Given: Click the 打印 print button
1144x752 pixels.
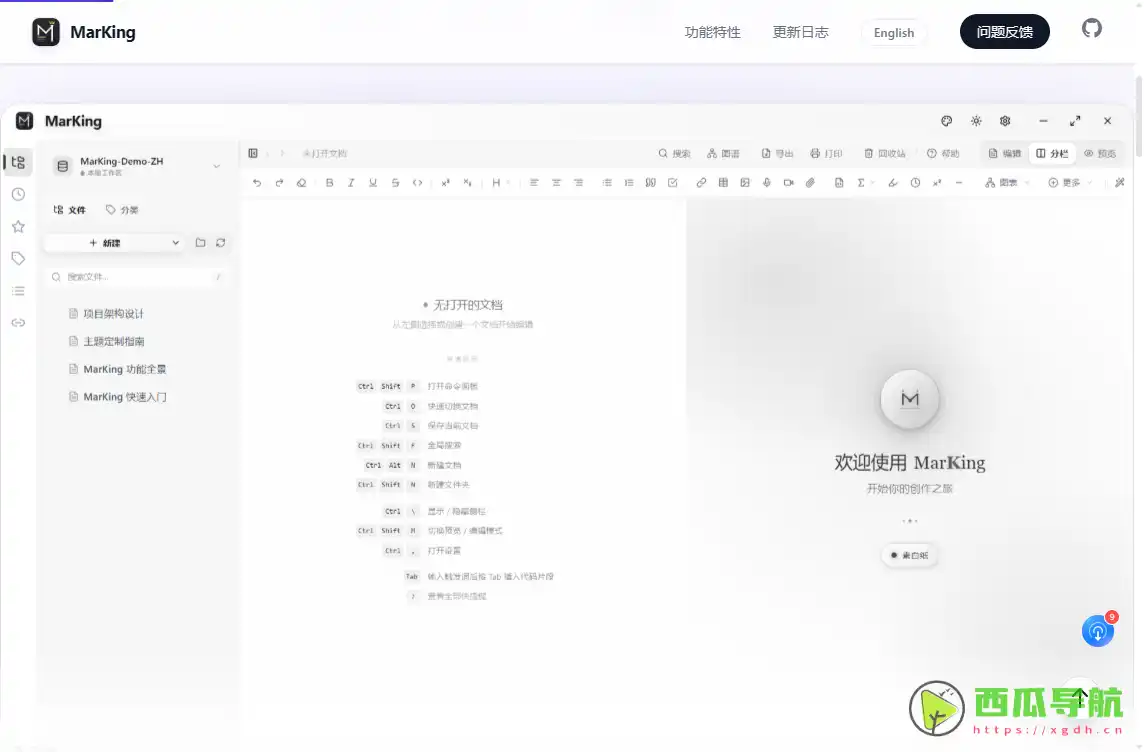Looking at the screenshot, I should click(827, 154).
